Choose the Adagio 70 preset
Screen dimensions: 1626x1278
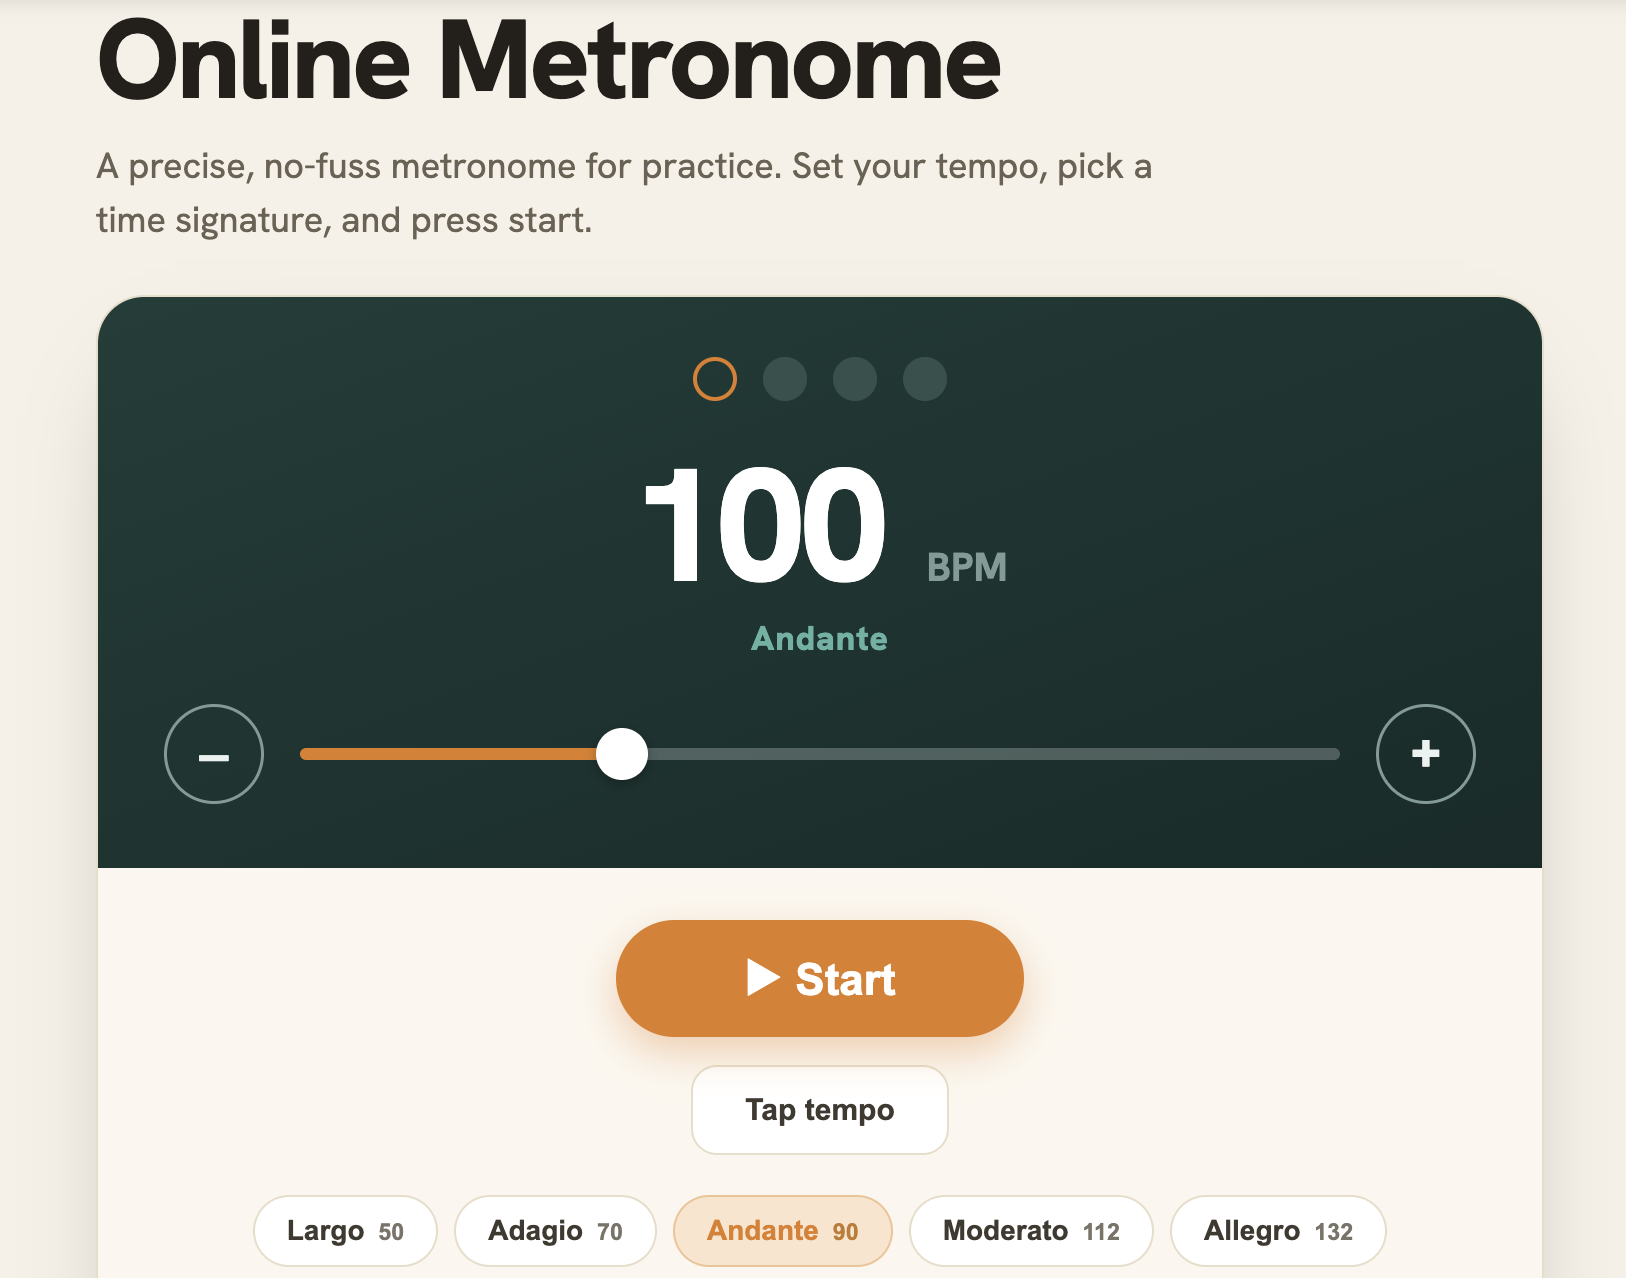click(555, 1231)
